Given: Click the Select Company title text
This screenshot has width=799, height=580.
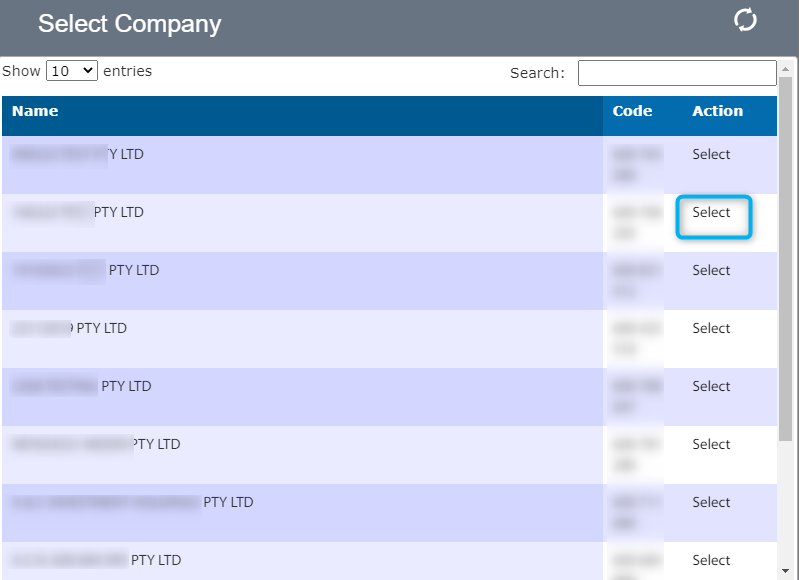Looking at the screenshot, I should (130, 24).
